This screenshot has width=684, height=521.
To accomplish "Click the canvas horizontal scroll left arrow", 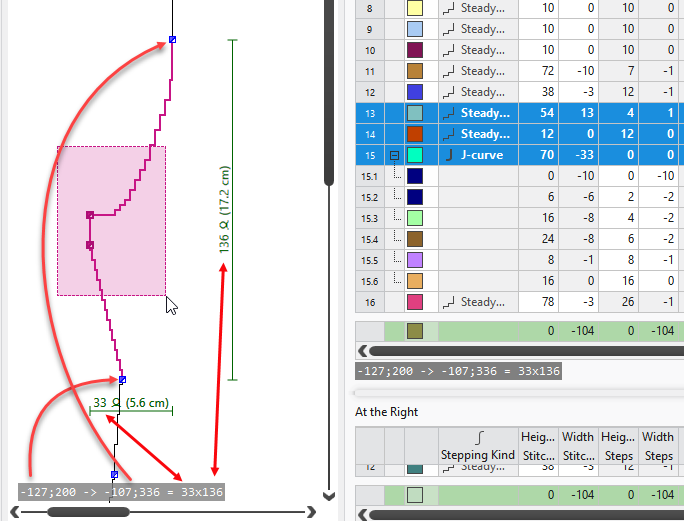I will click(x=19, y=512).
